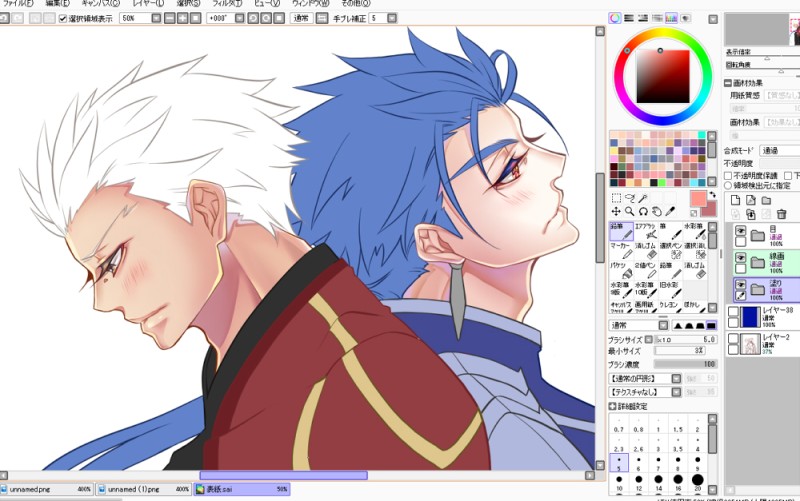
Task: Create a new layer folder
Action: pos(766,201)
